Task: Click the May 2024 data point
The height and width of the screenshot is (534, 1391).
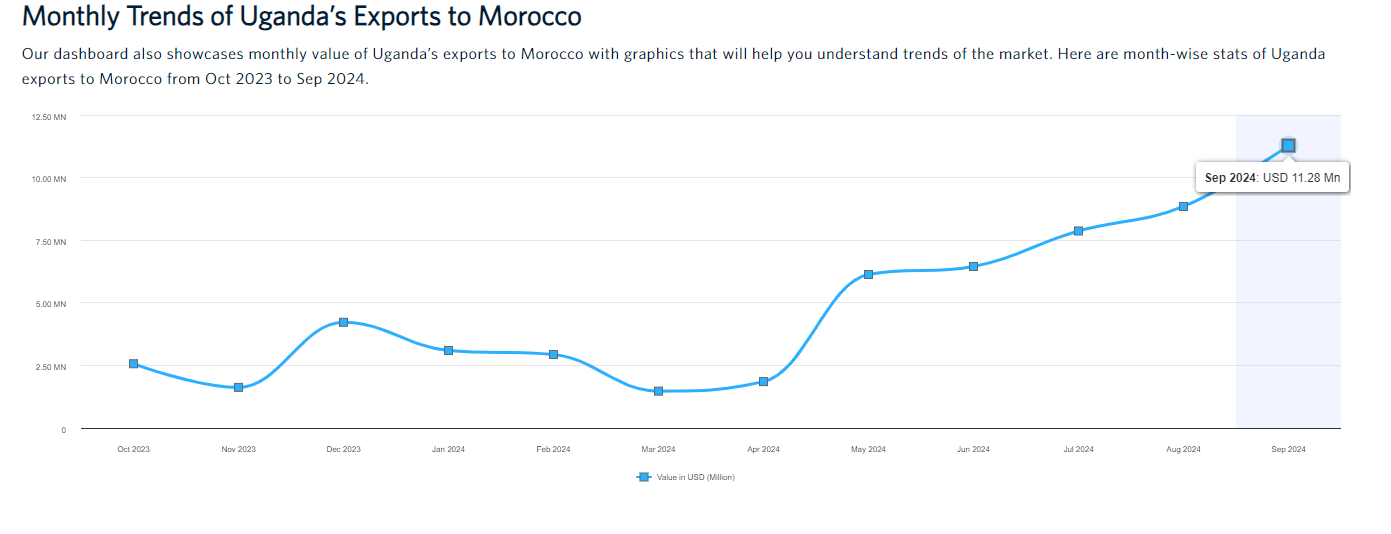Action: click(868, 274)
